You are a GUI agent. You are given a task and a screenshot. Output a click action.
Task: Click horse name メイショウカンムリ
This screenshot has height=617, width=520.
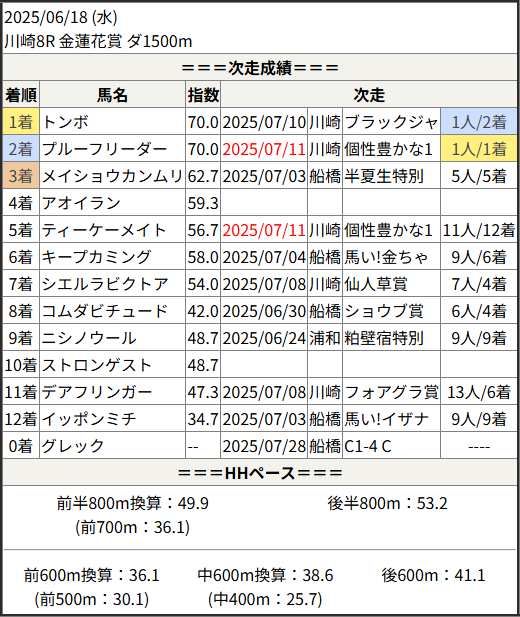point(112,176)
